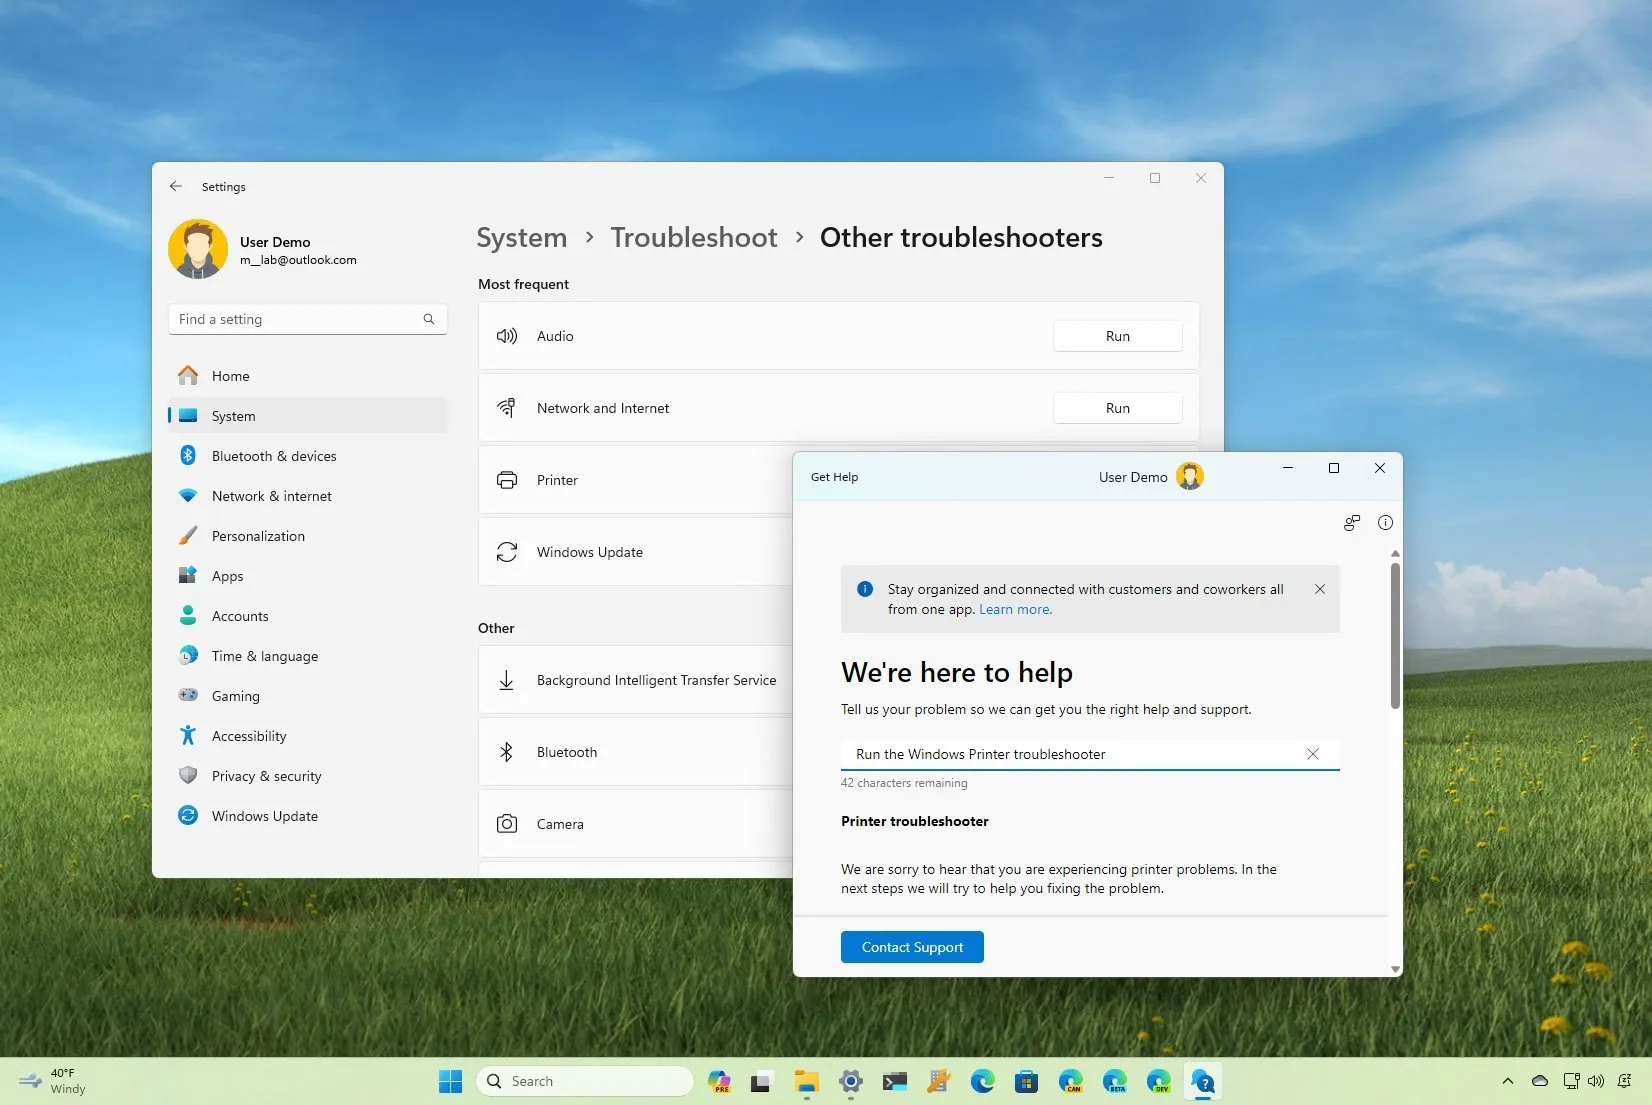Click the magnifier icon in Find a setting
Image resolution: width=1652 pixels, height=1105 pixels.
pos(429,319)
